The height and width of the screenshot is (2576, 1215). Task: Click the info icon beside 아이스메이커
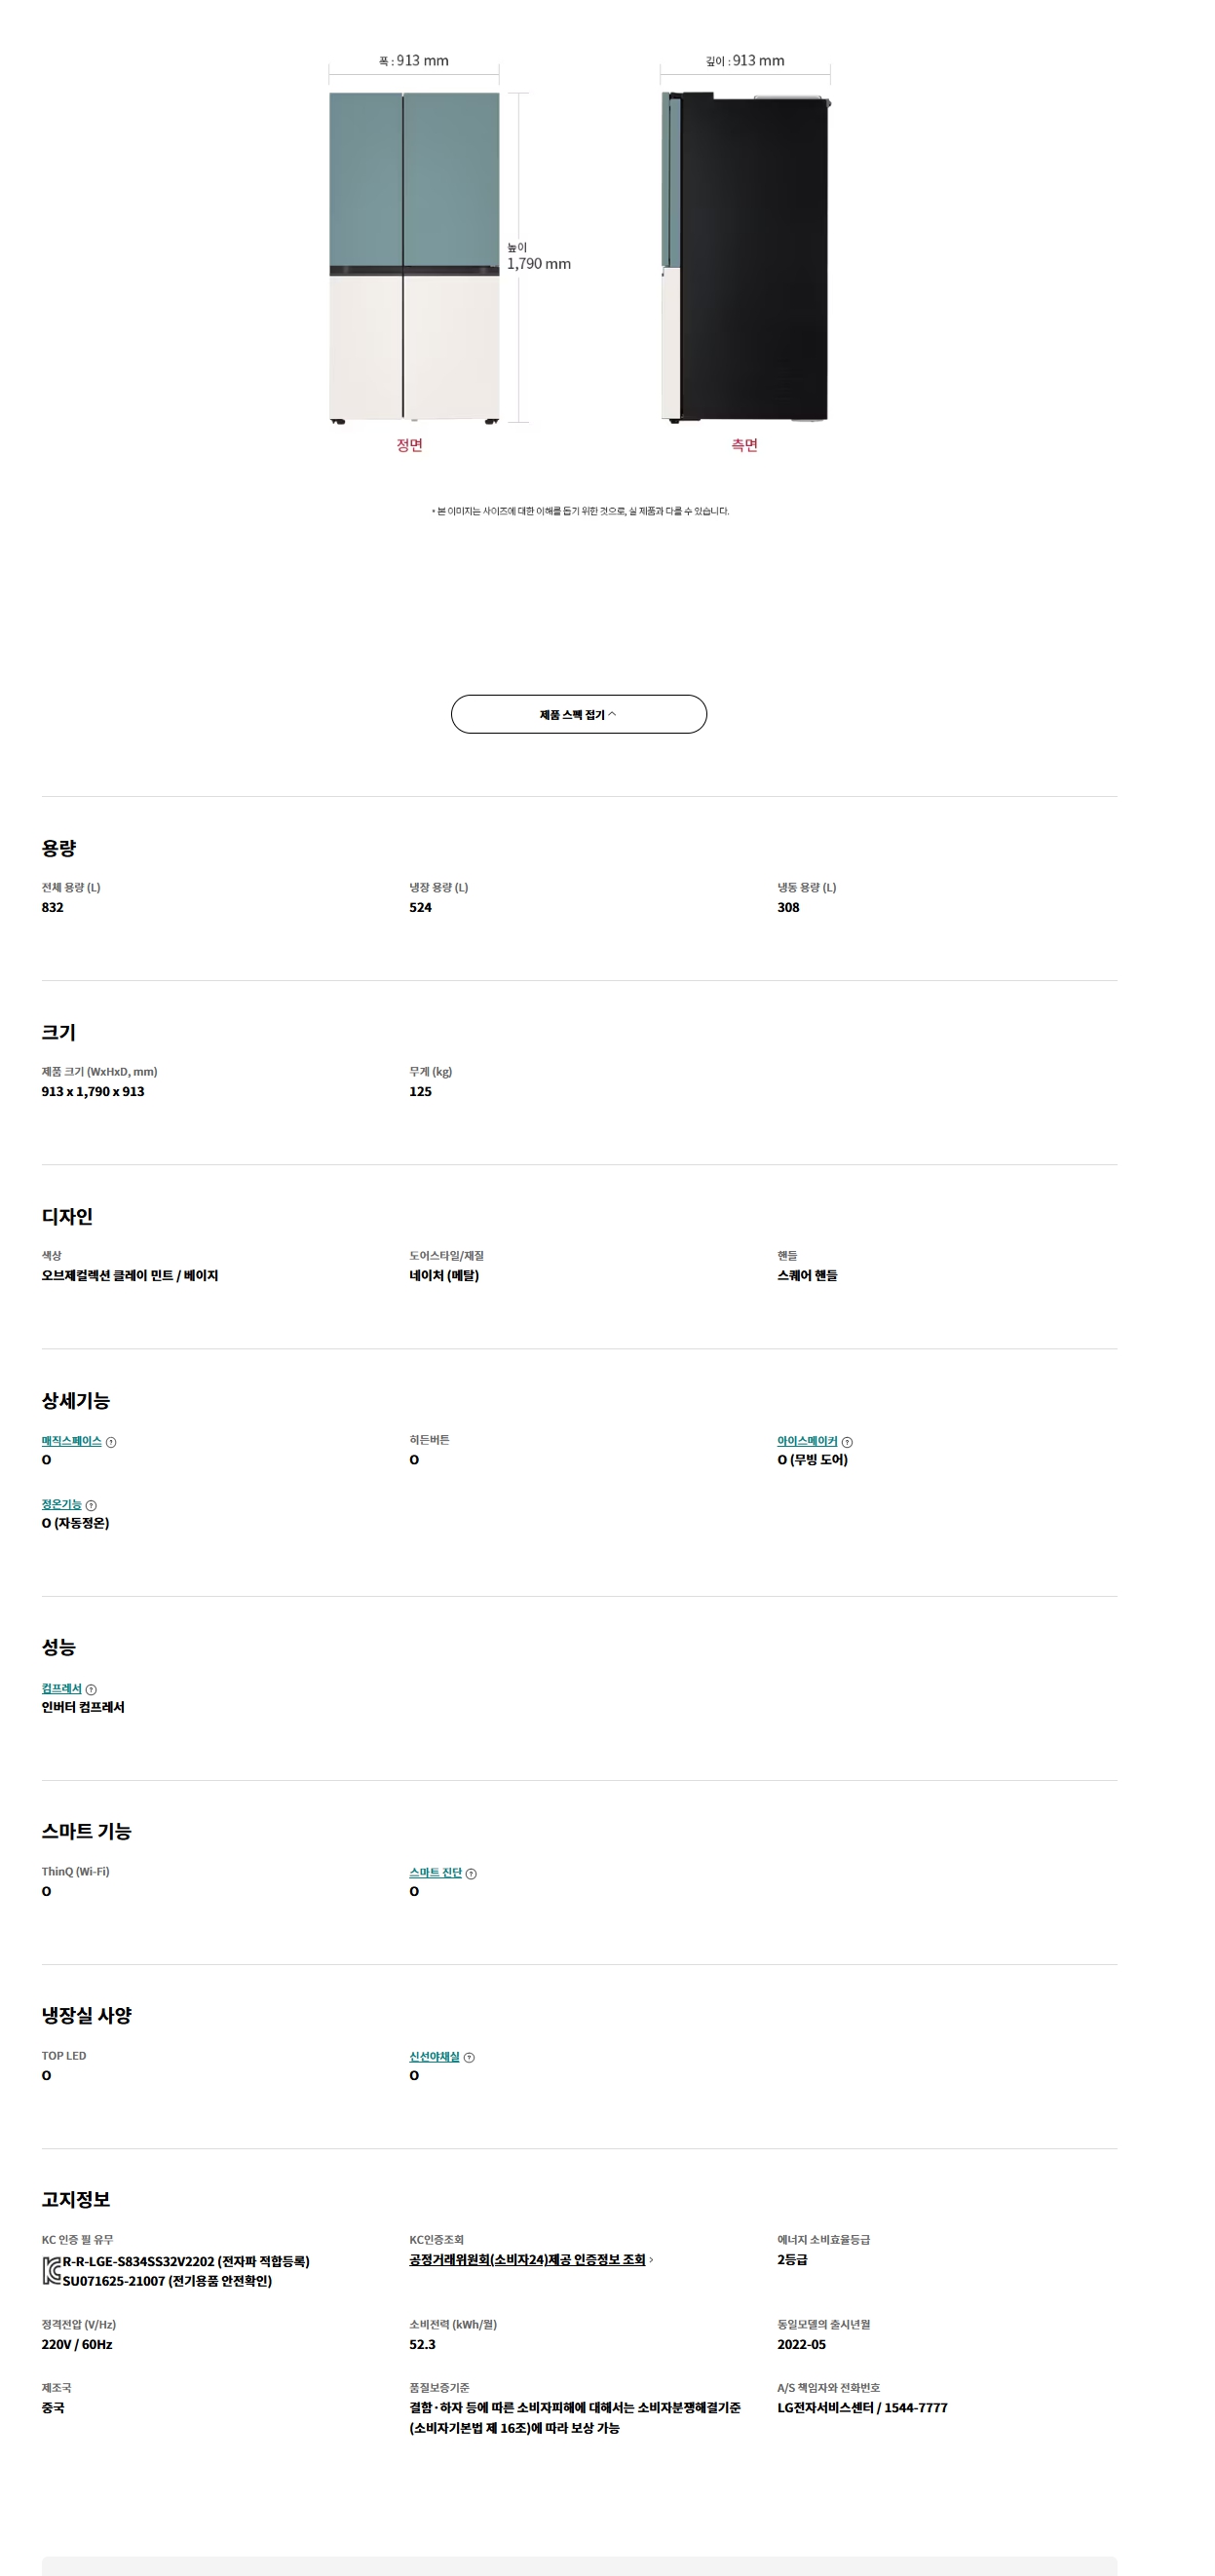click(x=847, y=1442)
